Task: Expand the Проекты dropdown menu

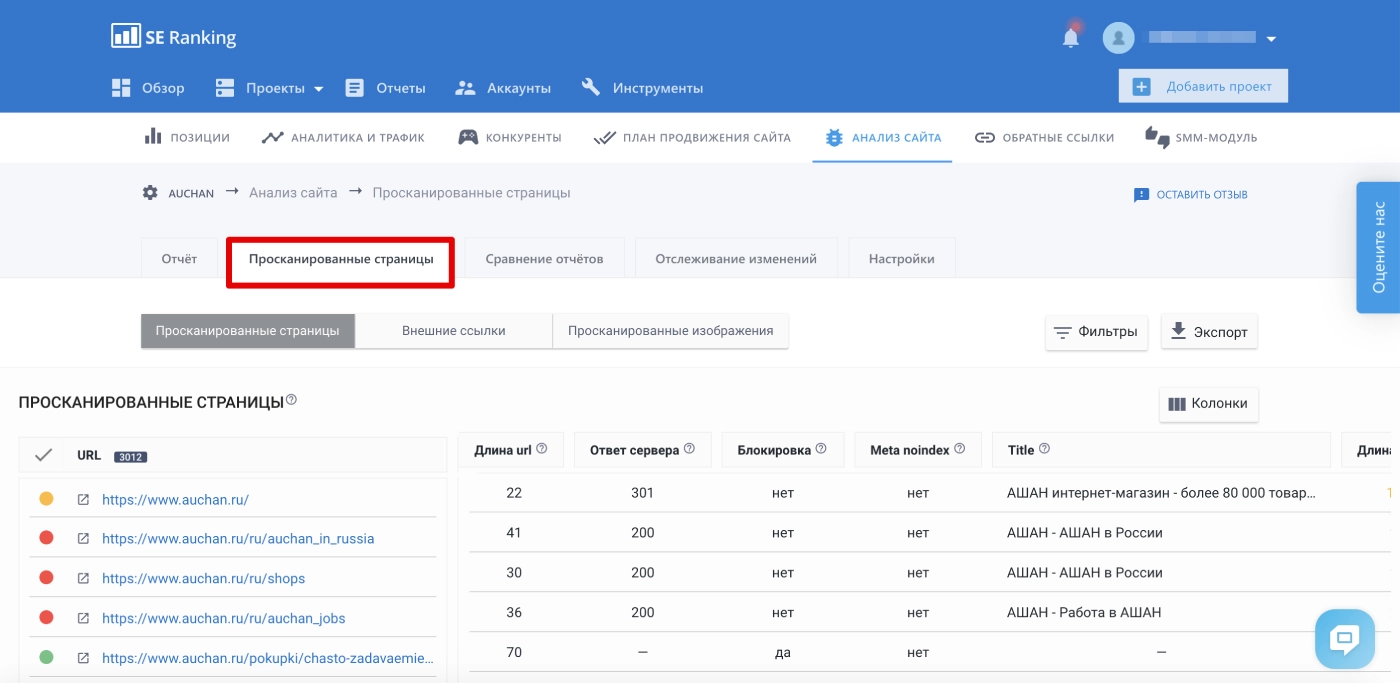Action: click(x=270, y=88)
